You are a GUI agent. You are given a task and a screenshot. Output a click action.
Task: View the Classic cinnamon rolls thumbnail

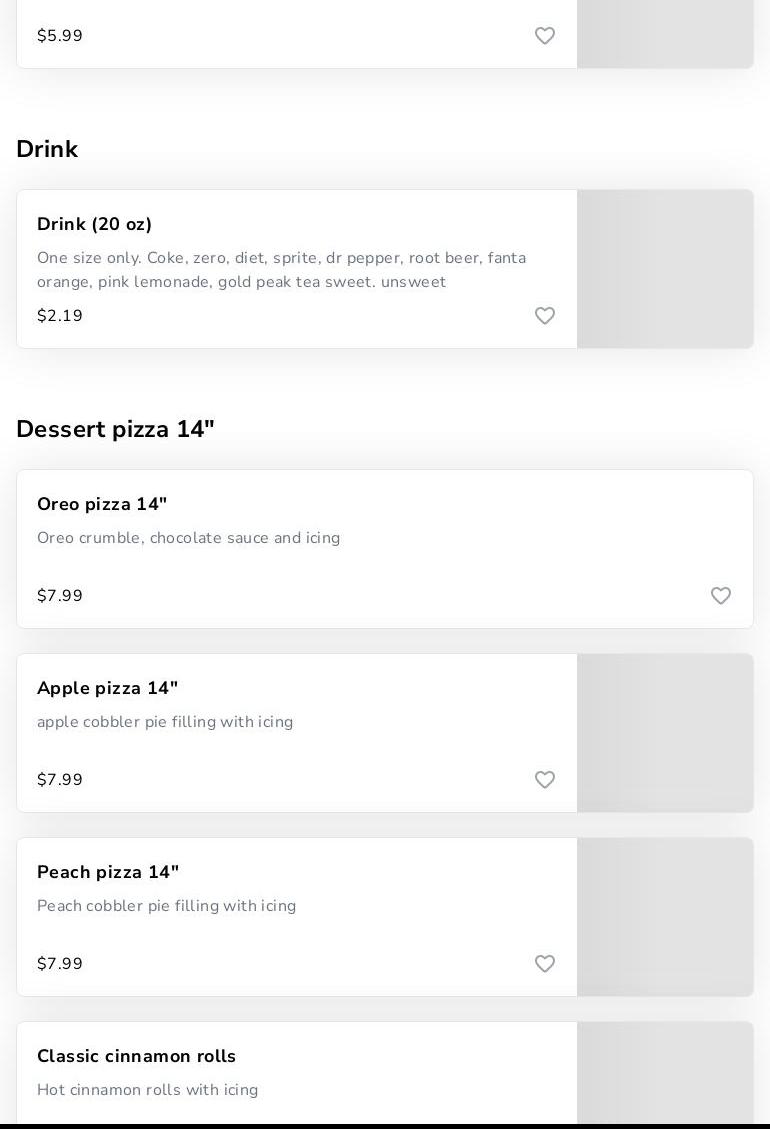(x=665, y=1075)
